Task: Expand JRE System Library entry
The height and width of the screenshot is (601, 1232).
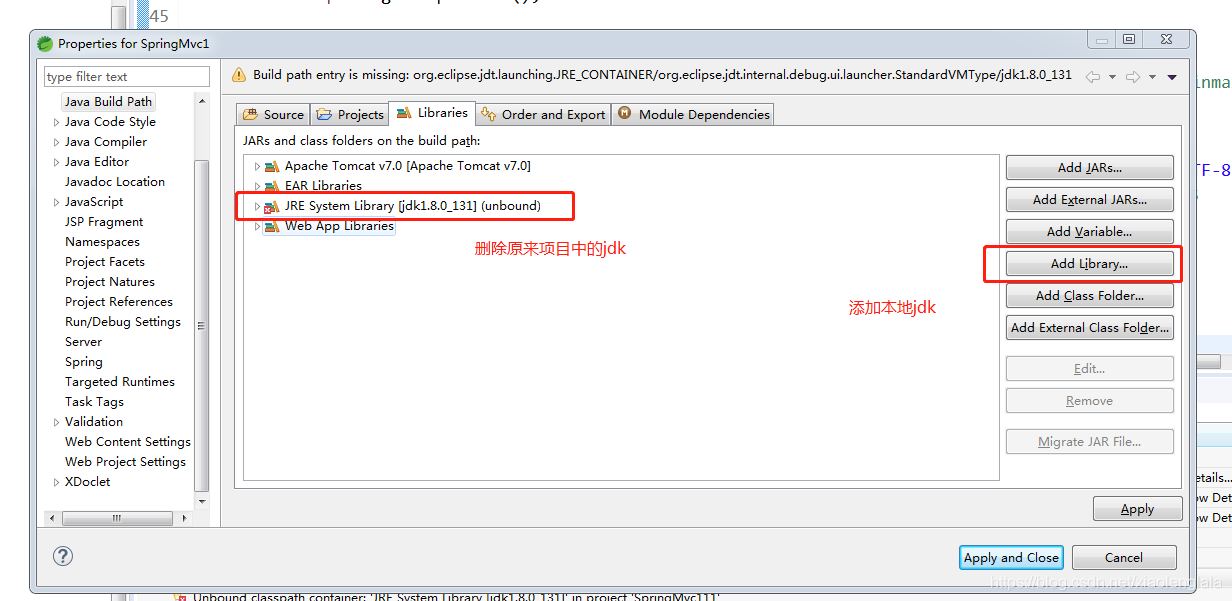Action: pyautogui.click(x=257, y=206)
